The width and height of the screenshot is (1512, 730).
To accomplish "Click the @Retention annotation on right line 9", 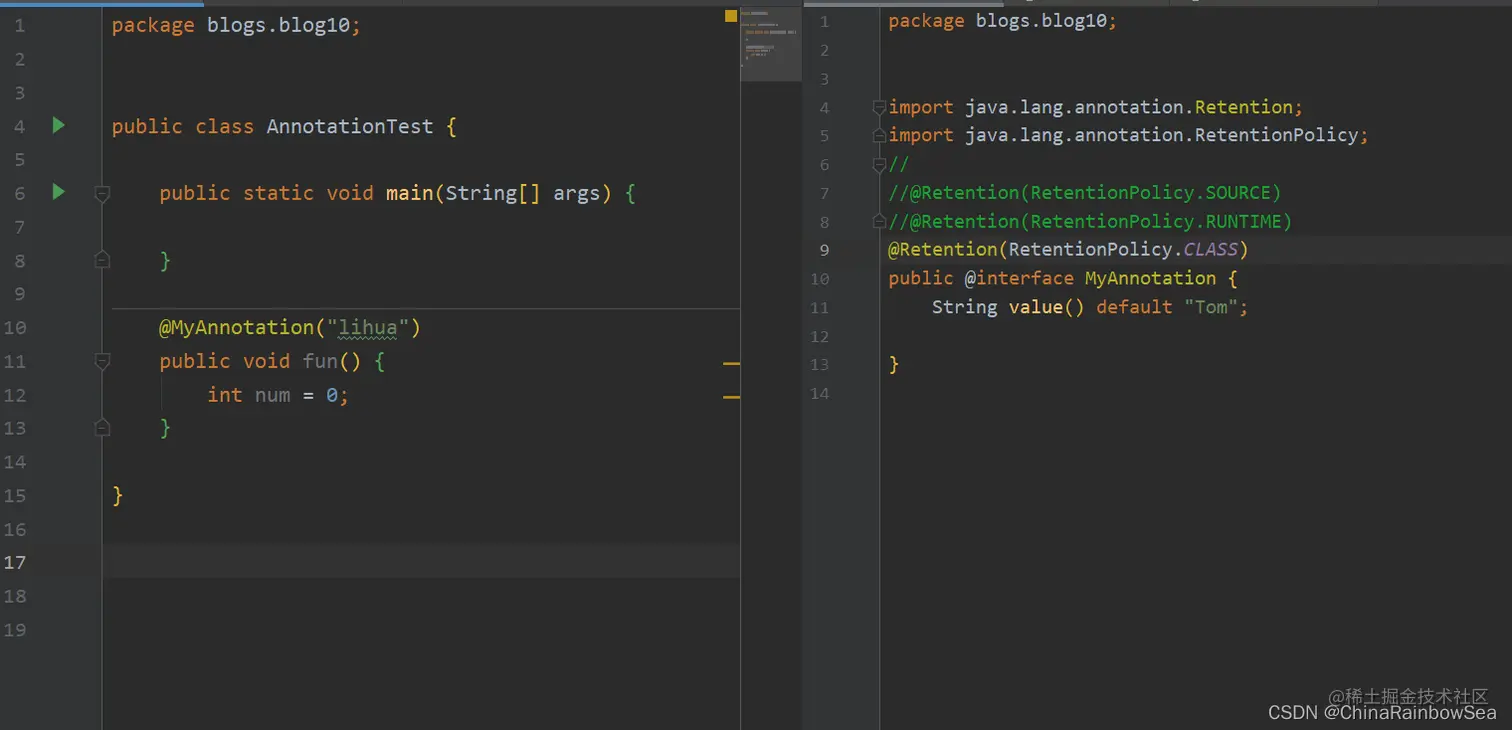I will (x=942, y=249).
